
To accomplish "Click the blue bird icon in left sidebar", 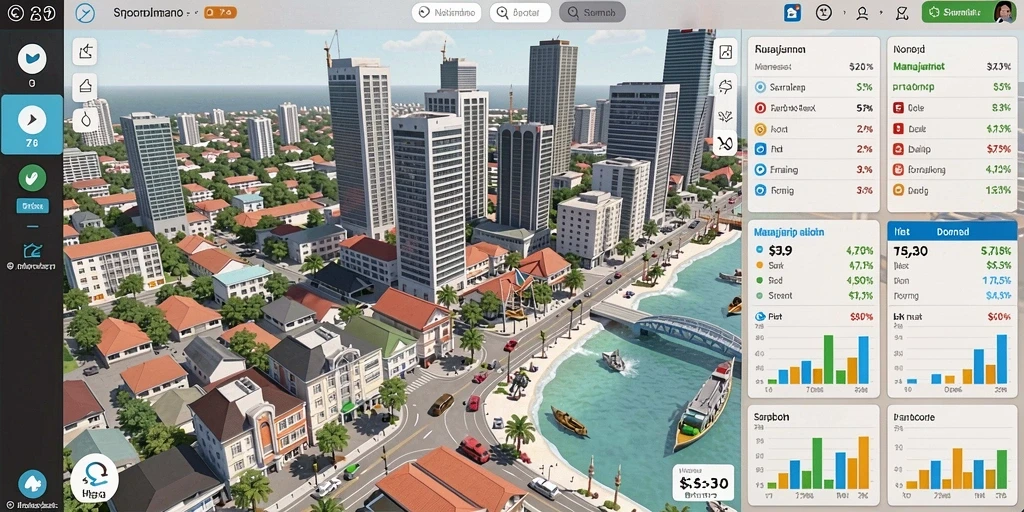I will pyautogui.click(x=31, y=58).
